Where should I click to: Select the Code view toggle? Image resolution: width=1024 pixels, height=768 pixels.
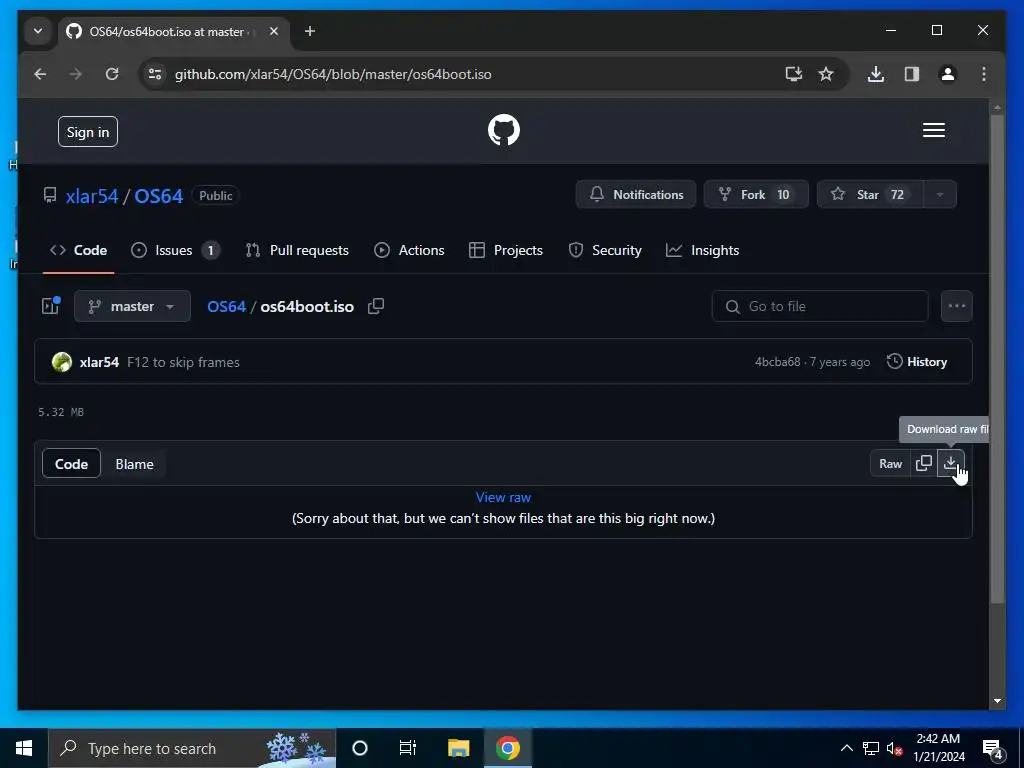71,464
